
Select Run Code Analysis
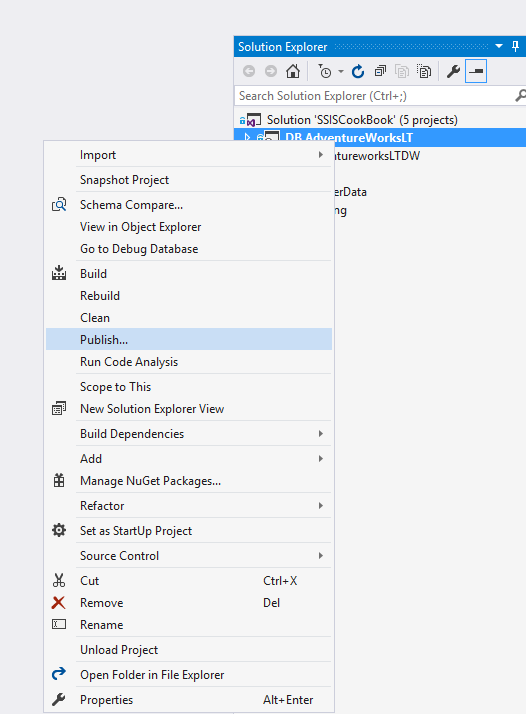[x=189, y=362]
